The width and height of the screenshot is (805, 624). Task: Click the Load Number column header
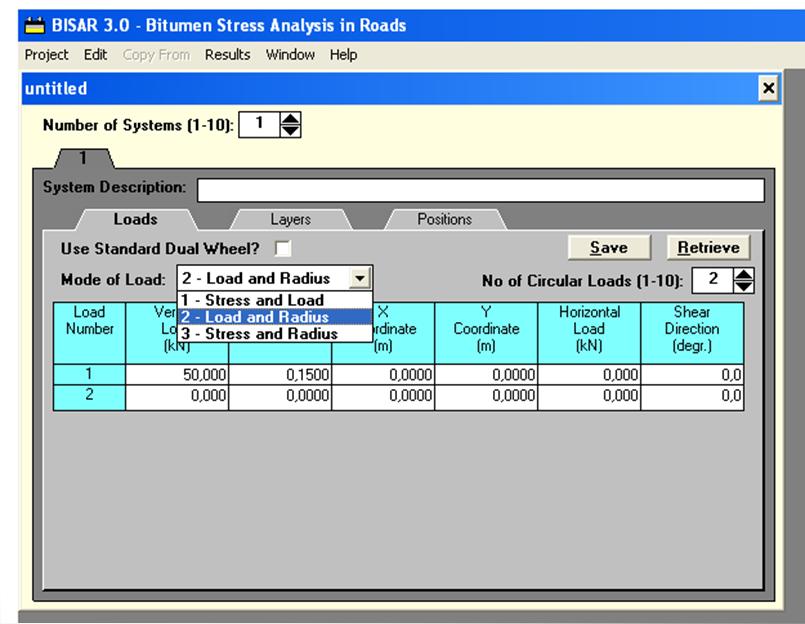[89, 333]
